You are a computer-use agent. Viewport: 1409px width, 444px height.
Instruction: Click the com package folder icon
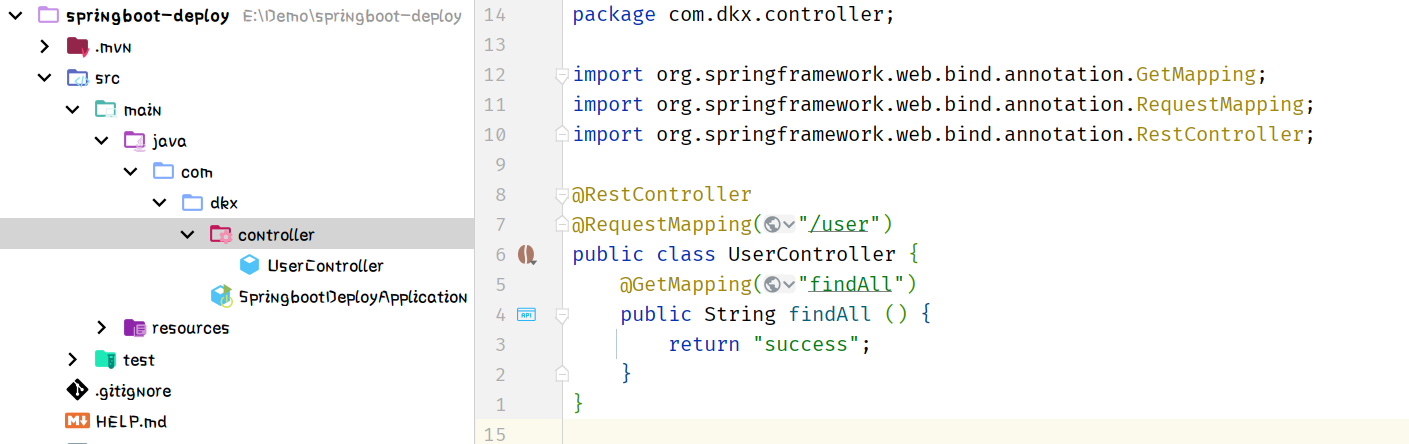pos(163,172)
